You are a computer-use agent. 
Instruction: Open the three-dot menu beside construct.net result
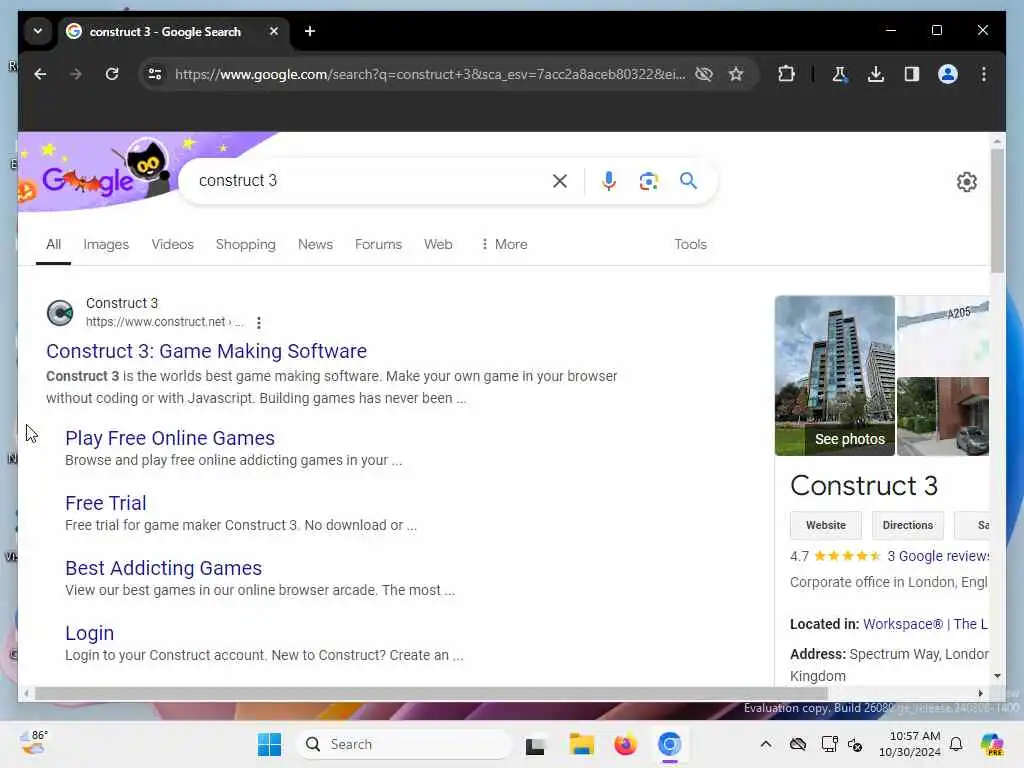point(259,323)
